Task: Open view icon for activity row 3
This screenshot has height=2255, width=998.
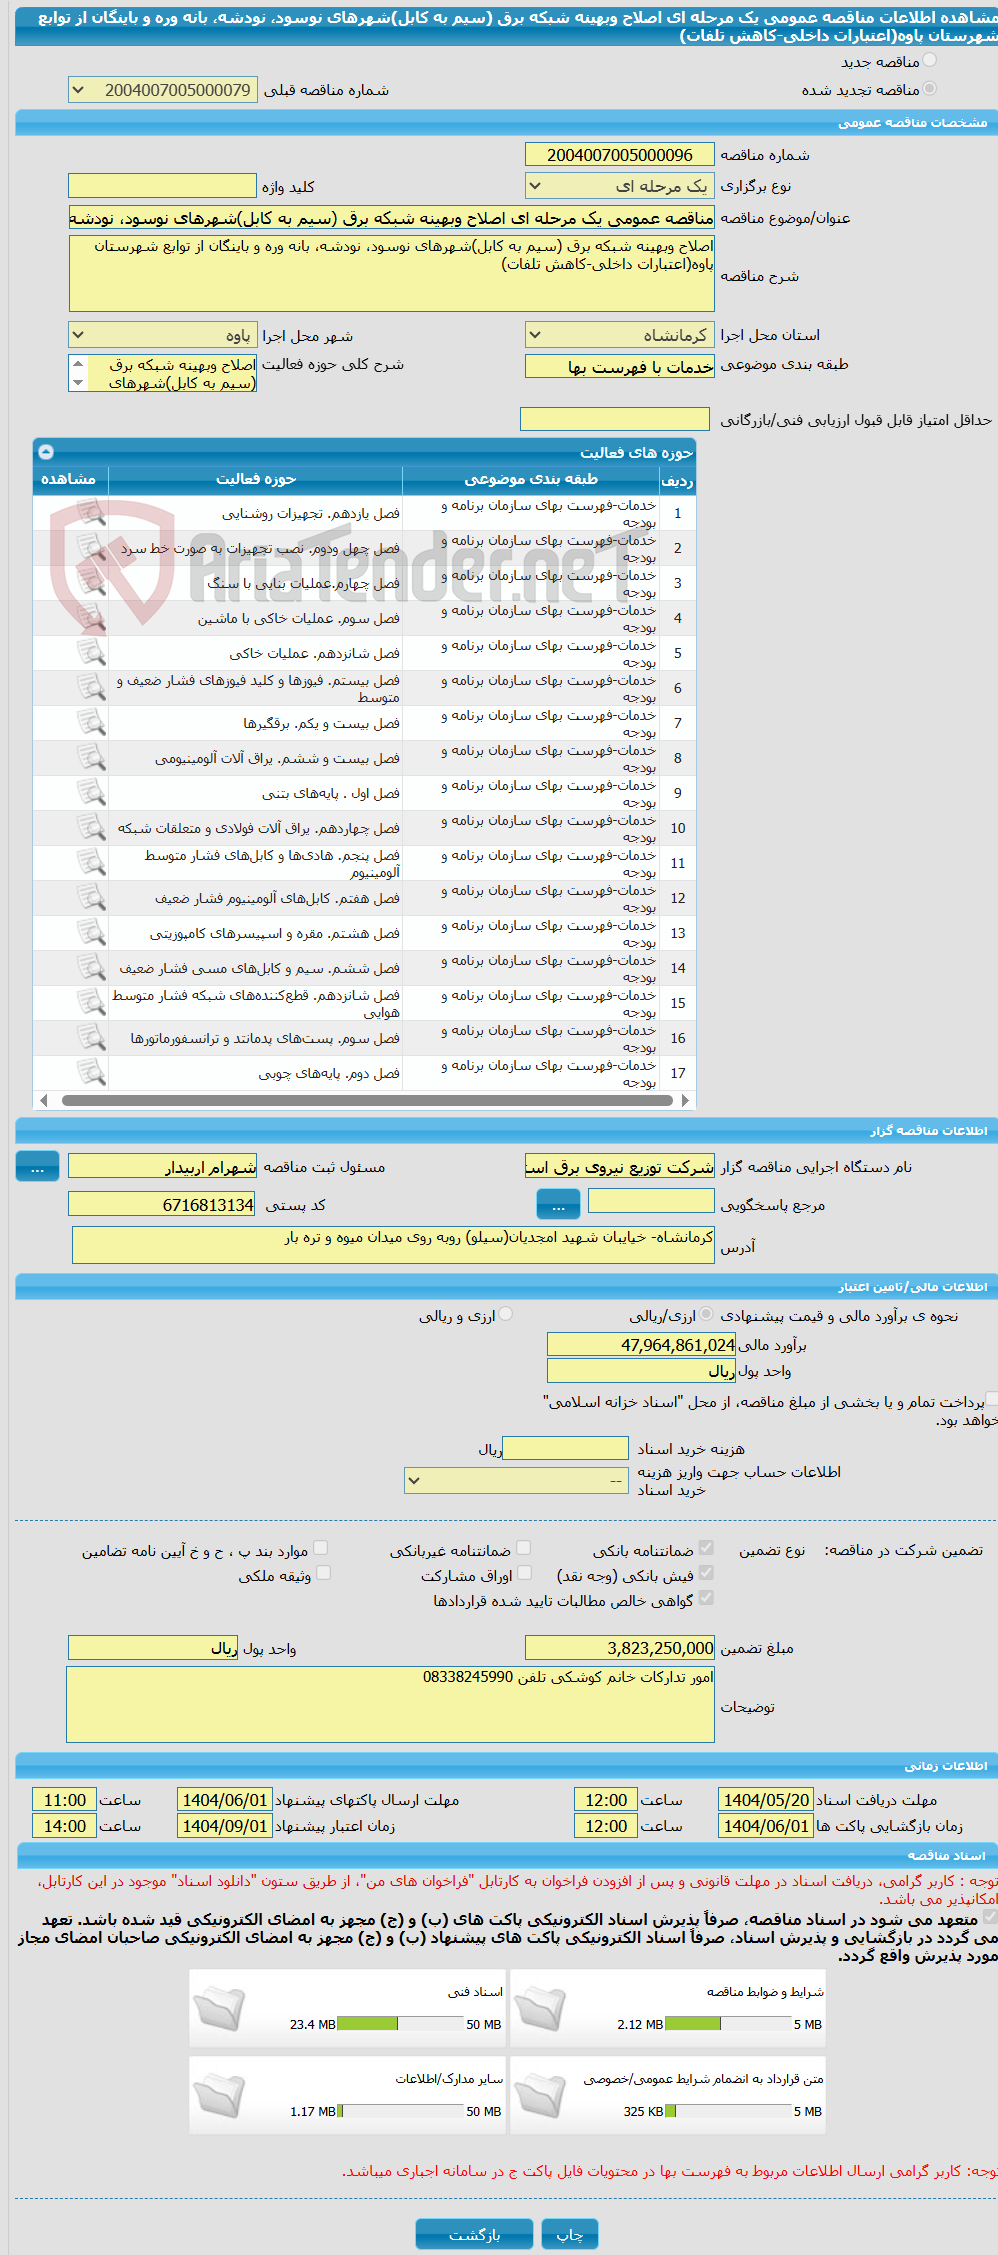Action: pyautogui.click(x=91, y=583)
